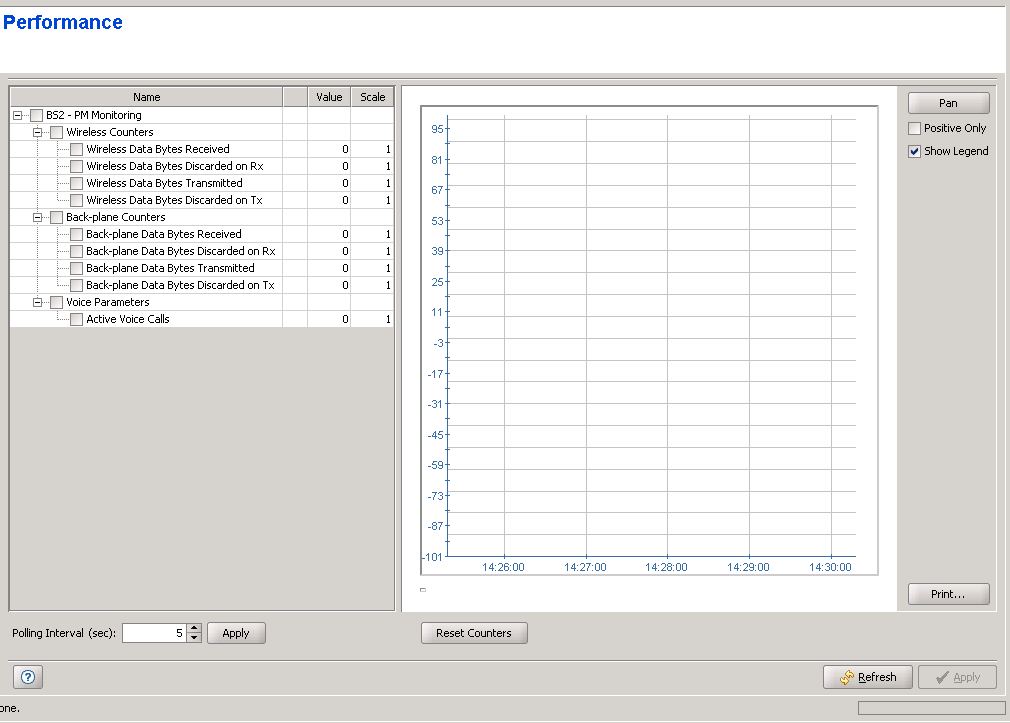Click the Value column header
The width and height of the screenshot is (1010, 723).
click(x=329, y=97)
